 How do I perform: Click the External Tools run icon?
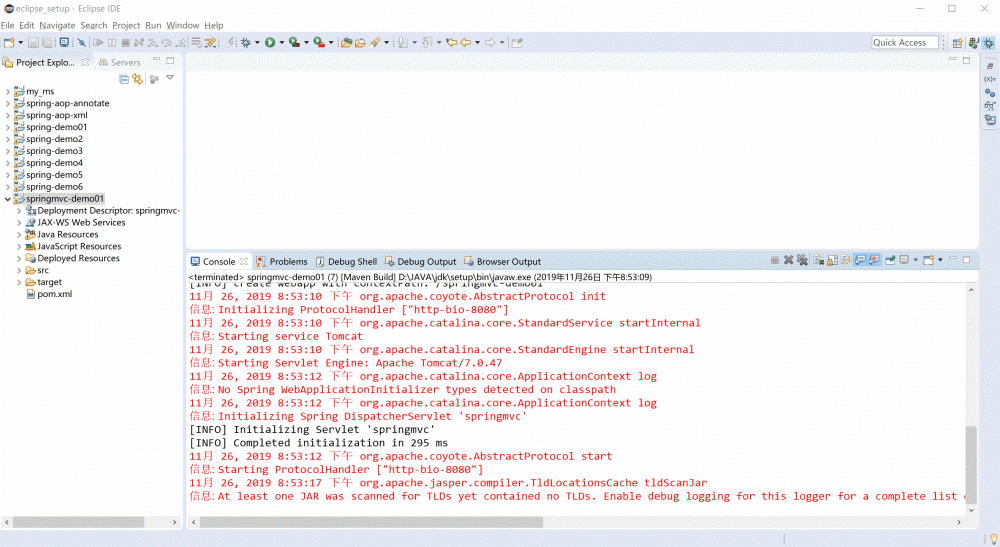319,43
